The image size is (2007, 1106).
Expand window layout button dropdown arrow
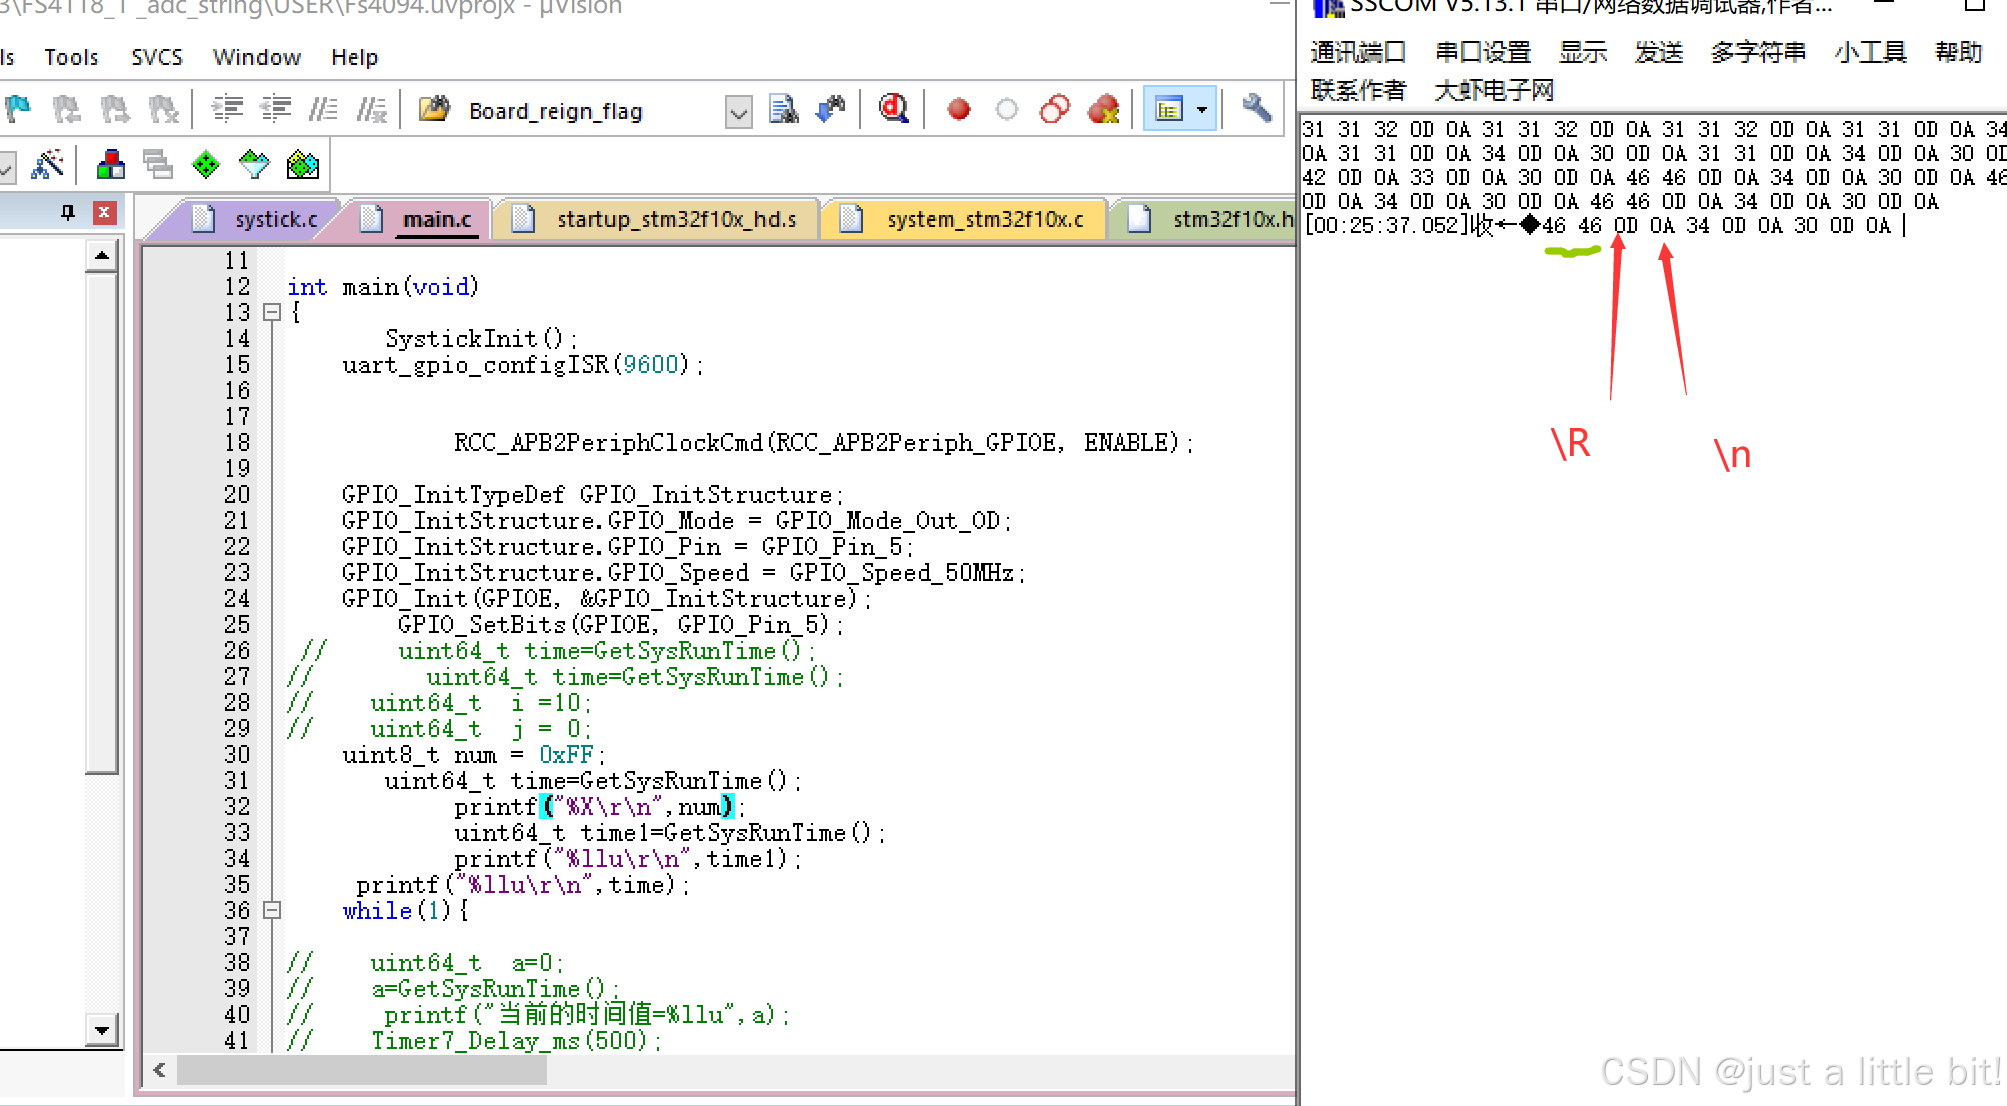coord(1202,109)
